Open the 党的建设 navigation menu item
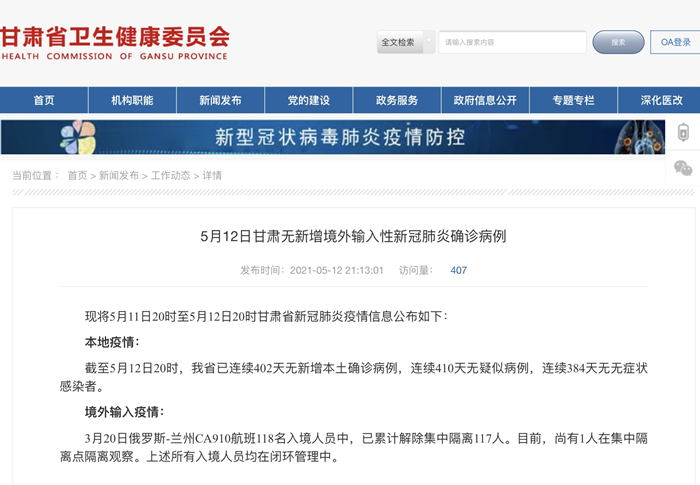Viewport: 700px width, 485px height. click(x=308, y=100)
